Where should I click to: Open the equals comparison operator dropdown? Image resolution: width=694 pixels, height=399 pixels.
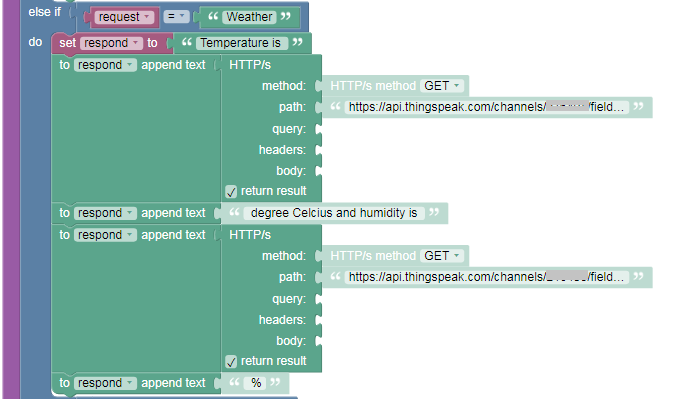(176, 17)
